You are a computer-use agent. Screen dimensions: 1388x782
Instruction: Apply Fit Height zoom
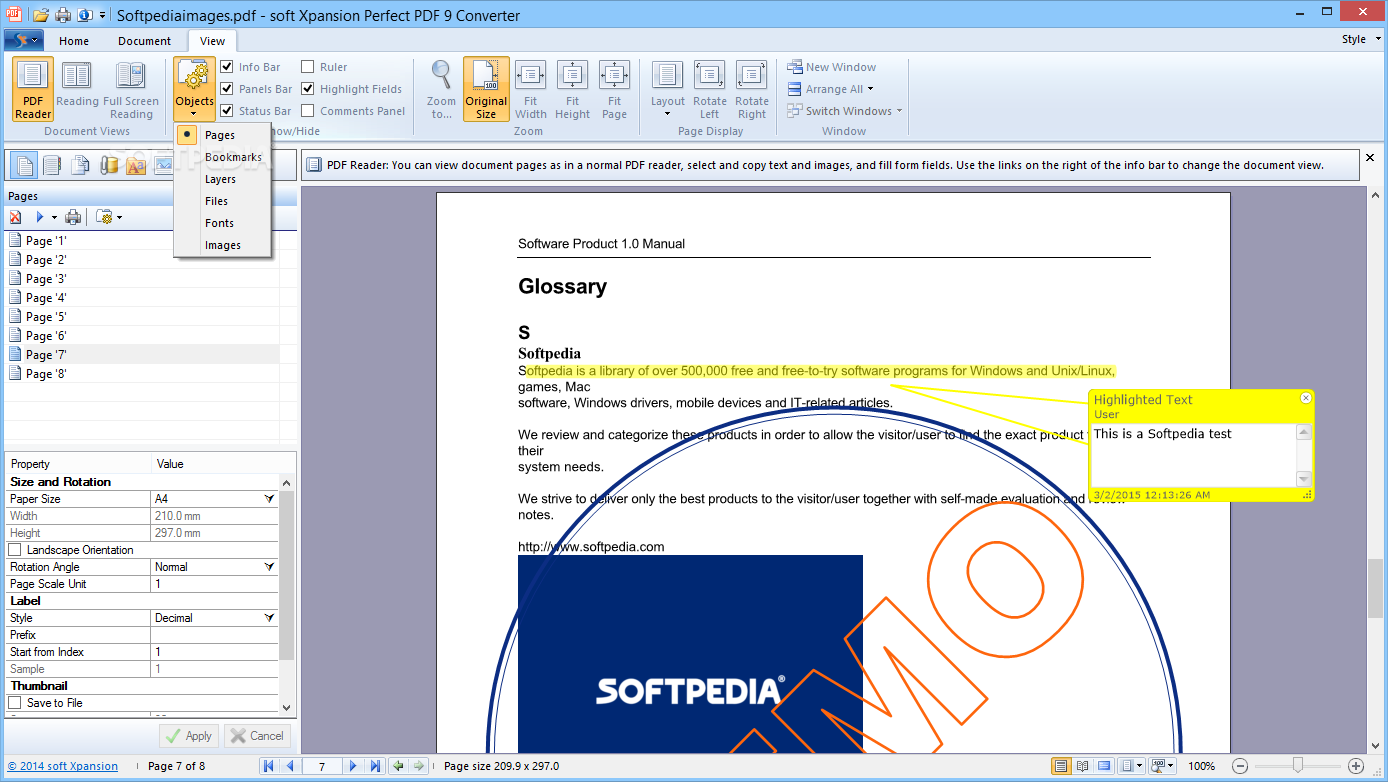pyautogui.click(x=572, y=90)
